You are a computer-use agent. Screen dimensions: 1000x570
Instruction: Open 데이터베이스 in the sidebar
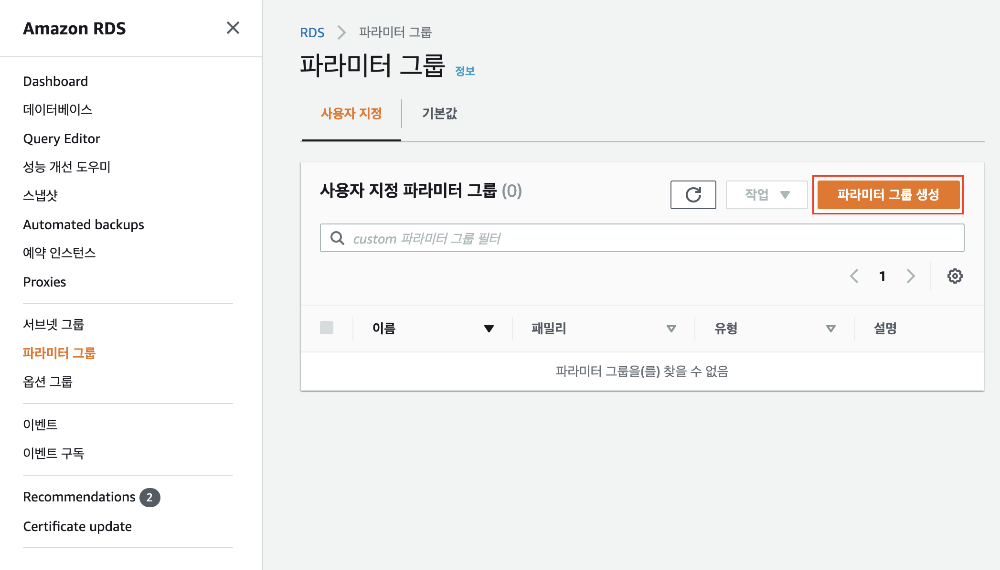pos(57,110)
